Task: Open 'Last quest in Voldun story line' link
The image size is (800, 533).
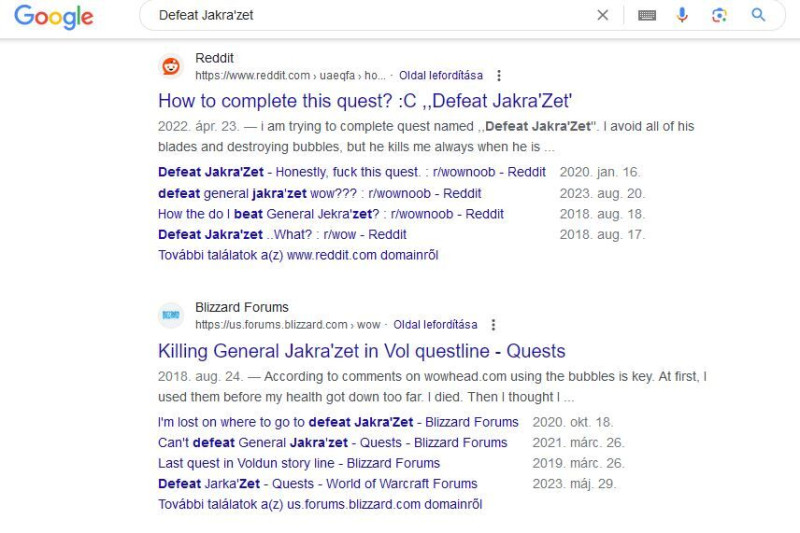Action: (299, 463)
